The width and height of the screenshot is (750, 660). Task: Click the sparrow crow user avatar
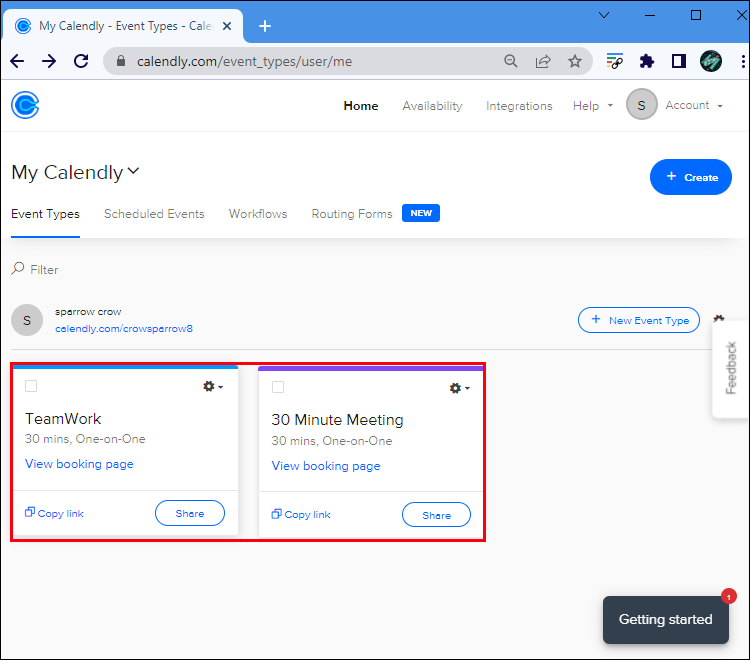click(x=27, y=320)
